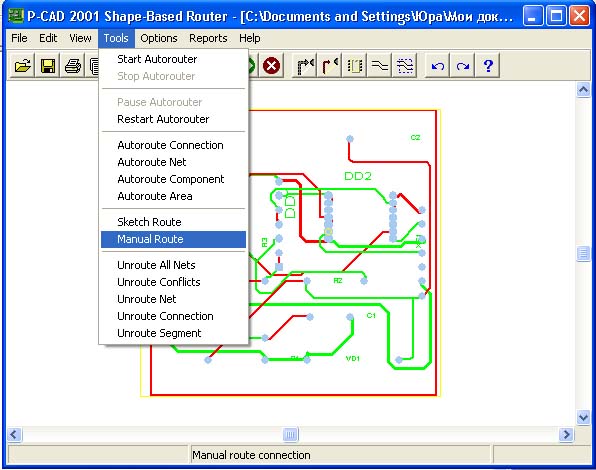Click the C2 component label

(x=415, y=138)
